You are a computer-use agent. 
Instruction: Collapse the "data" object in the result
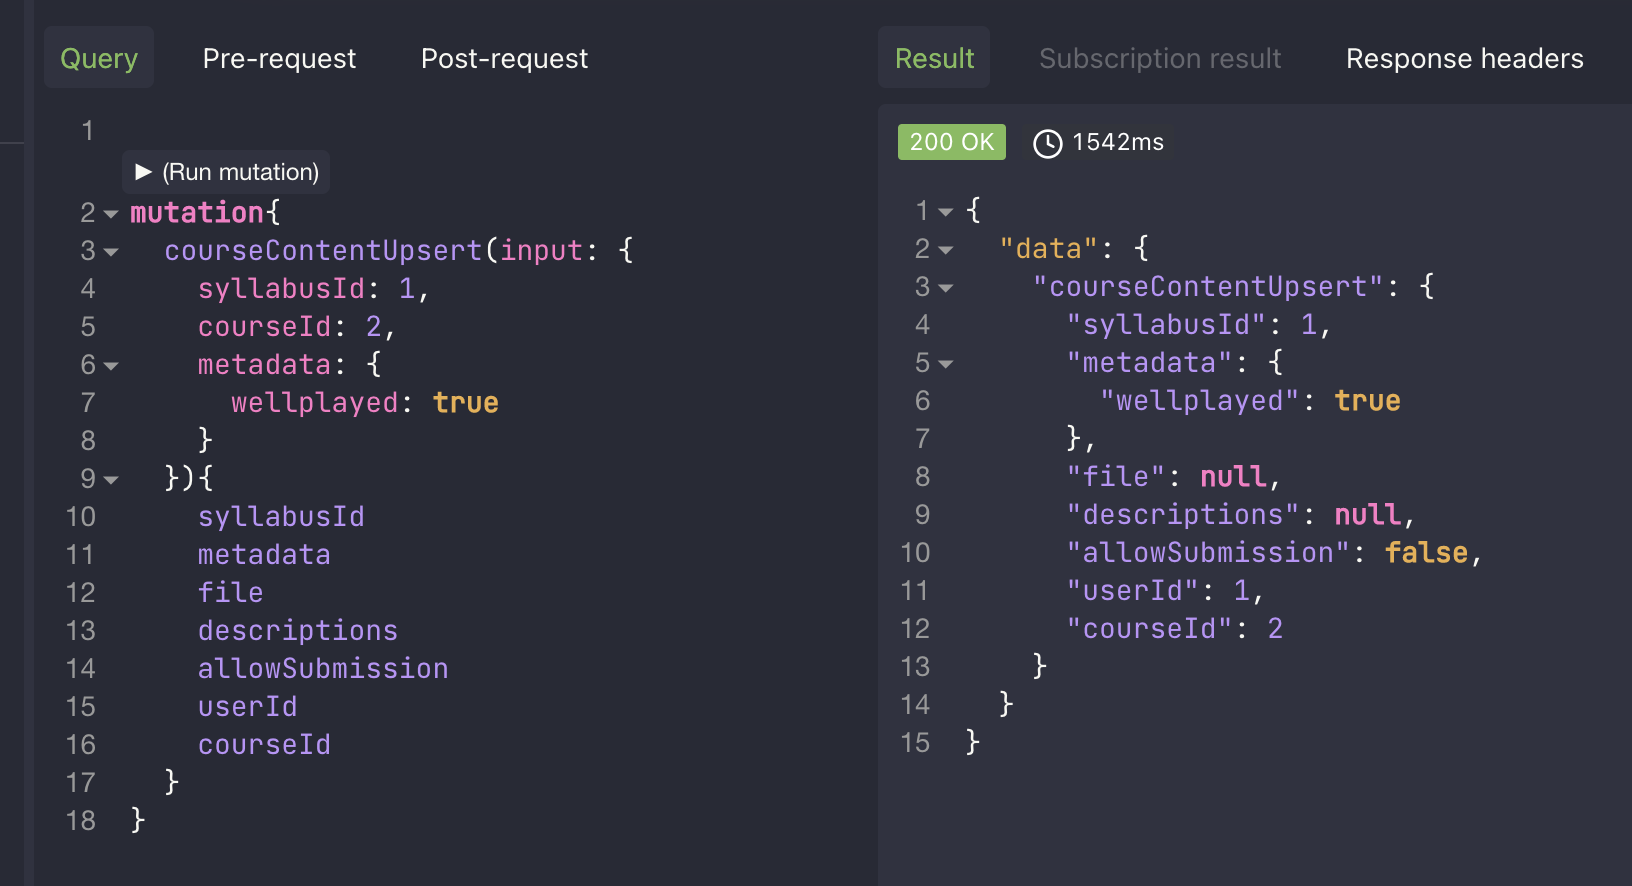coord(945,249)
